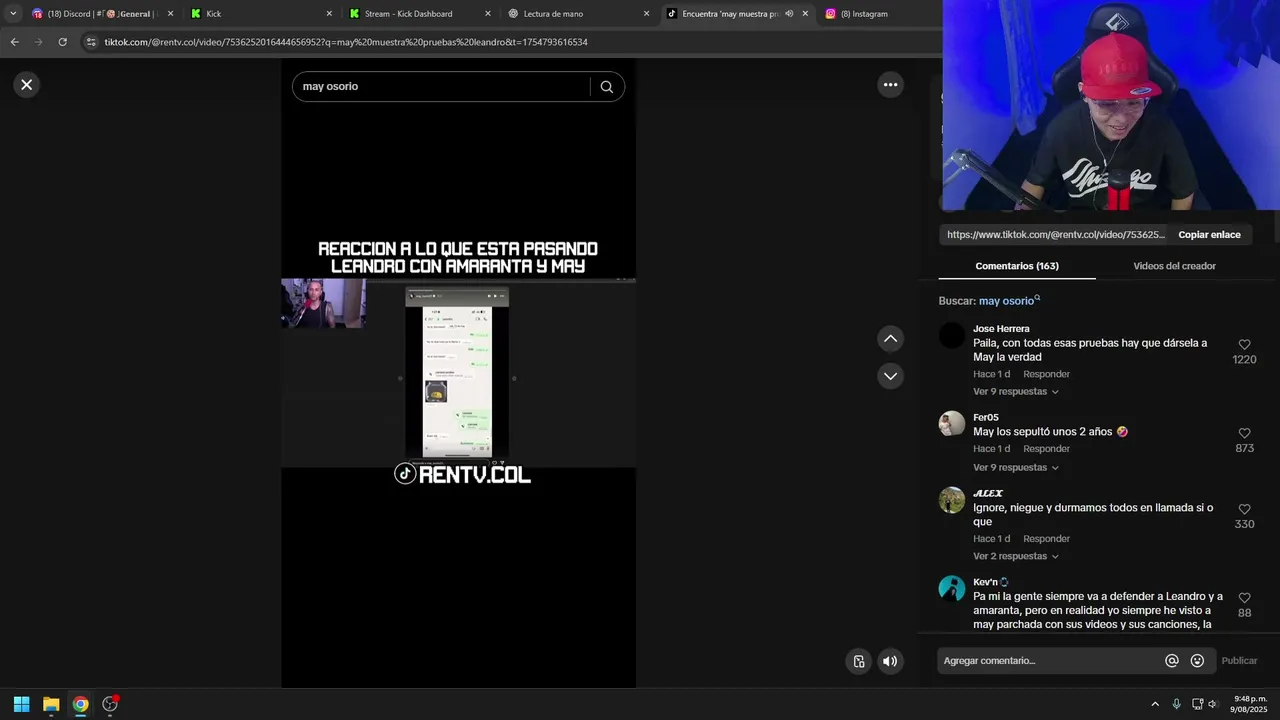The image size is (1280, 720).
Task: Switch to 'Videos del creador' tab
Action: (x=1174, y=266)
